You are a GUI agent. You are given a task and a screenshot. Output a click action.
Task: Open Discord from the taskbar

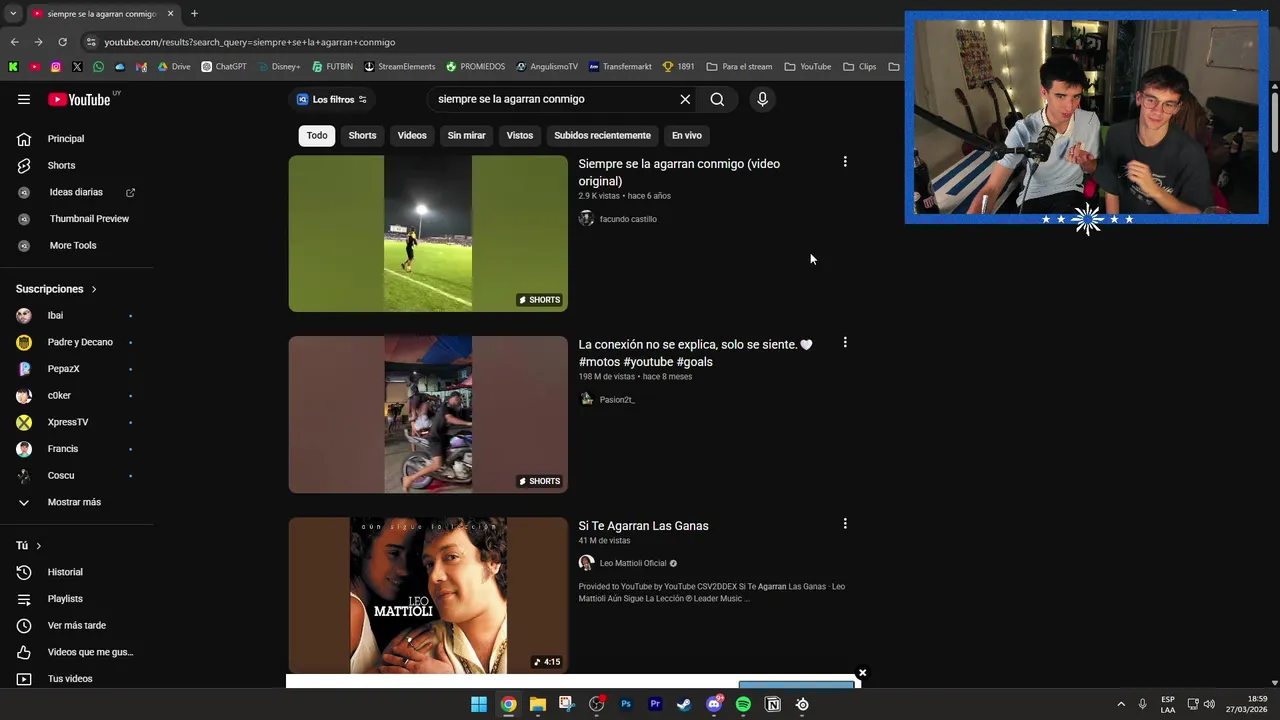(x=714, y=704)
